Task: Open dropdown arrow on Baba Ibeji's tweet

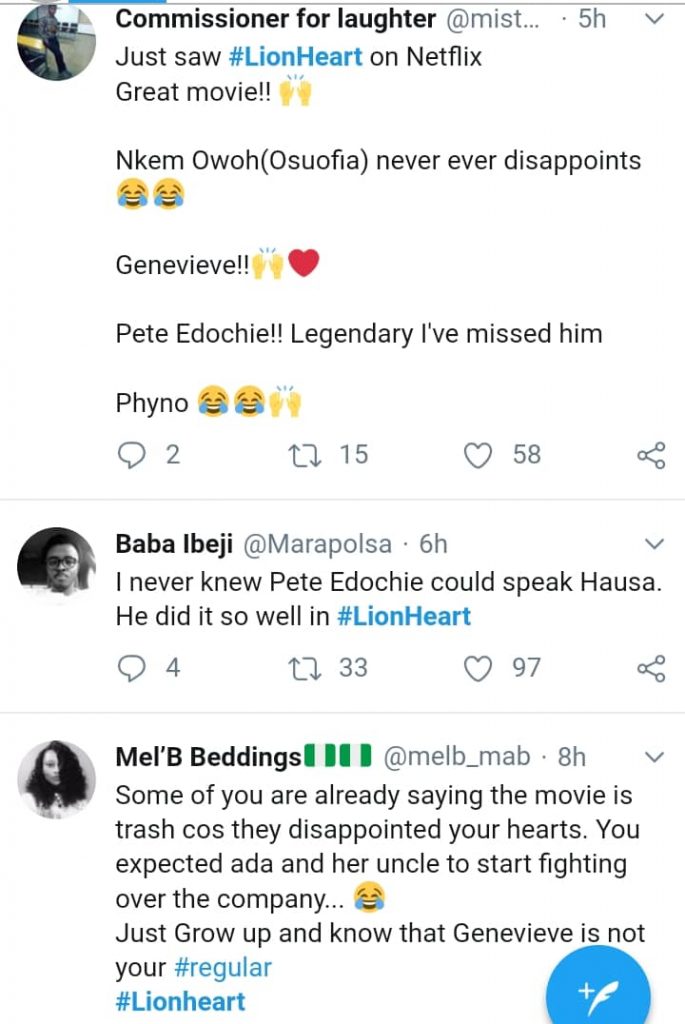Action: [x=654, y=545]
